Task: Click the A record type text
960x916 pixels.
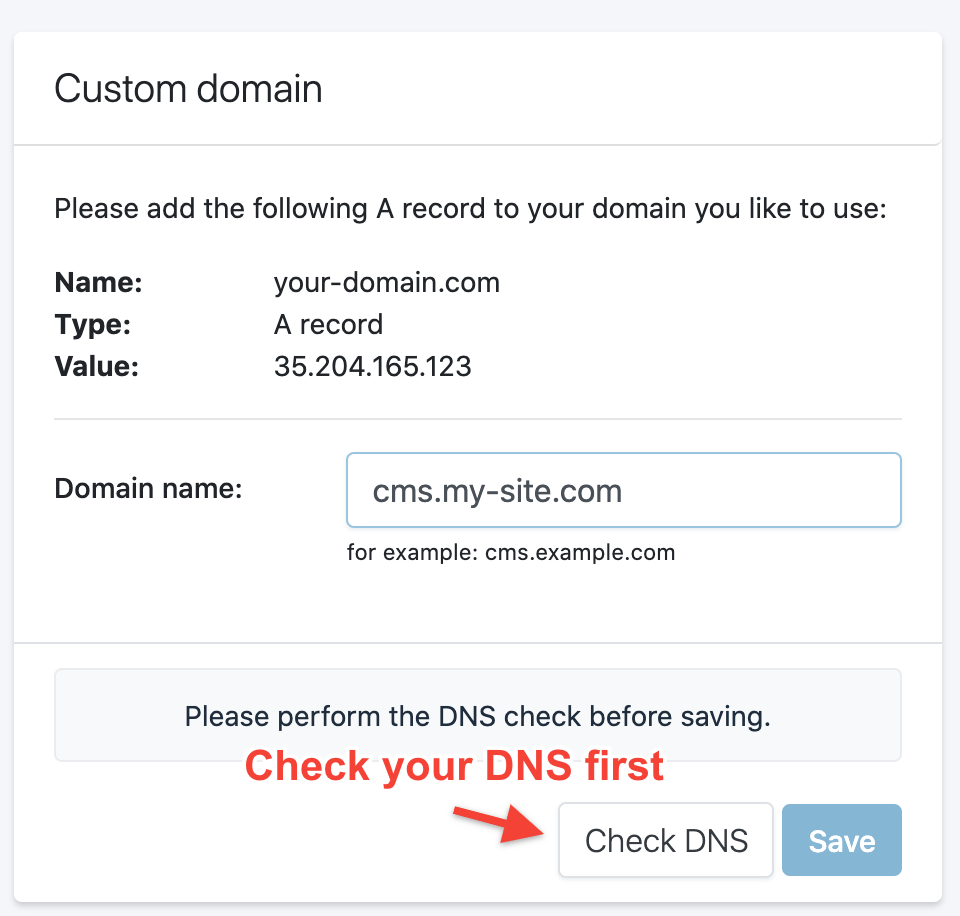Action: click(328, 324)
